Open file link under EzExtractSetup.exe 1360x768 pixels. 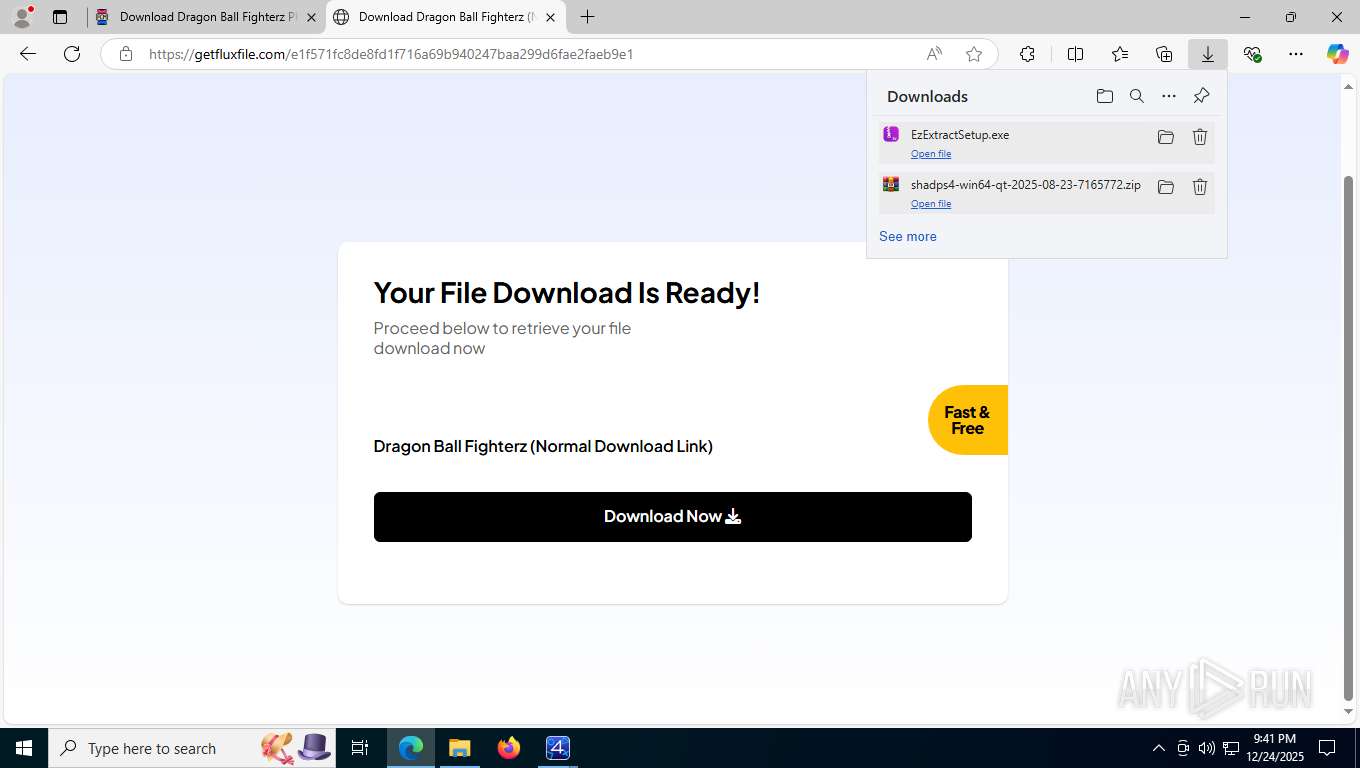pos(931,154)
